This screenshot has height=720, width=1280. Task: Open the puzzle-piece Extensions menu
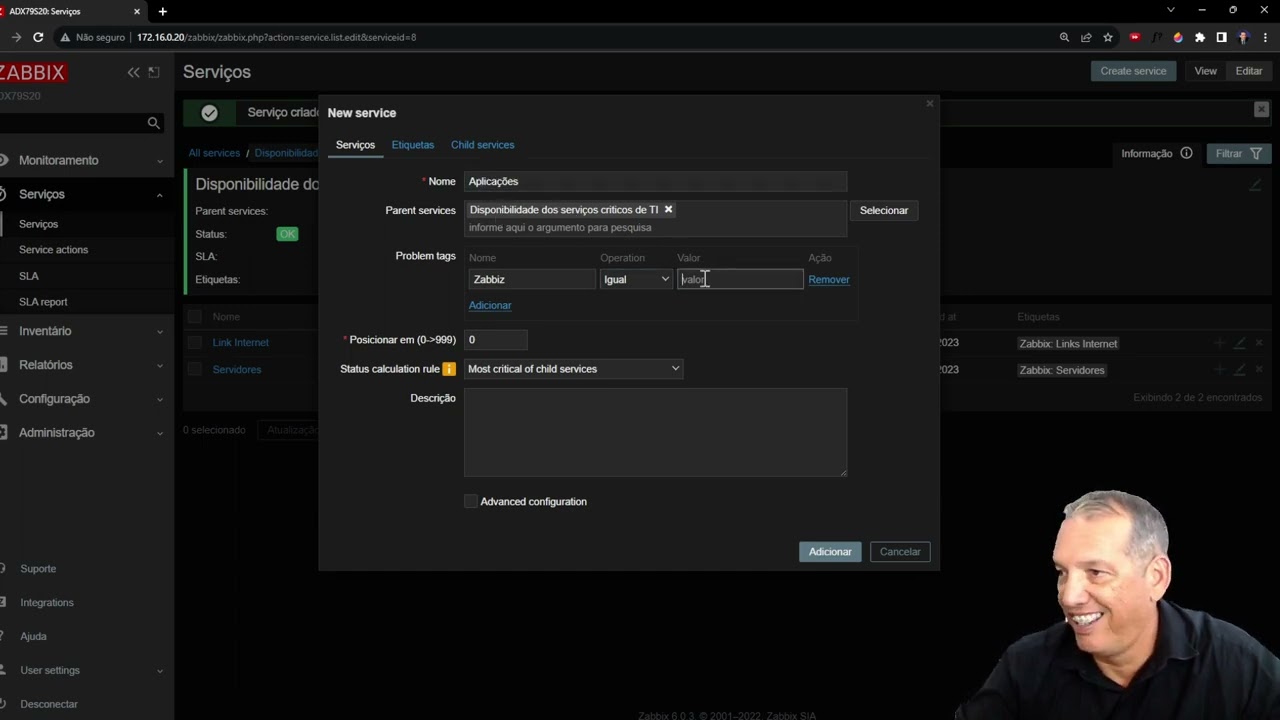coord(1200,37)
